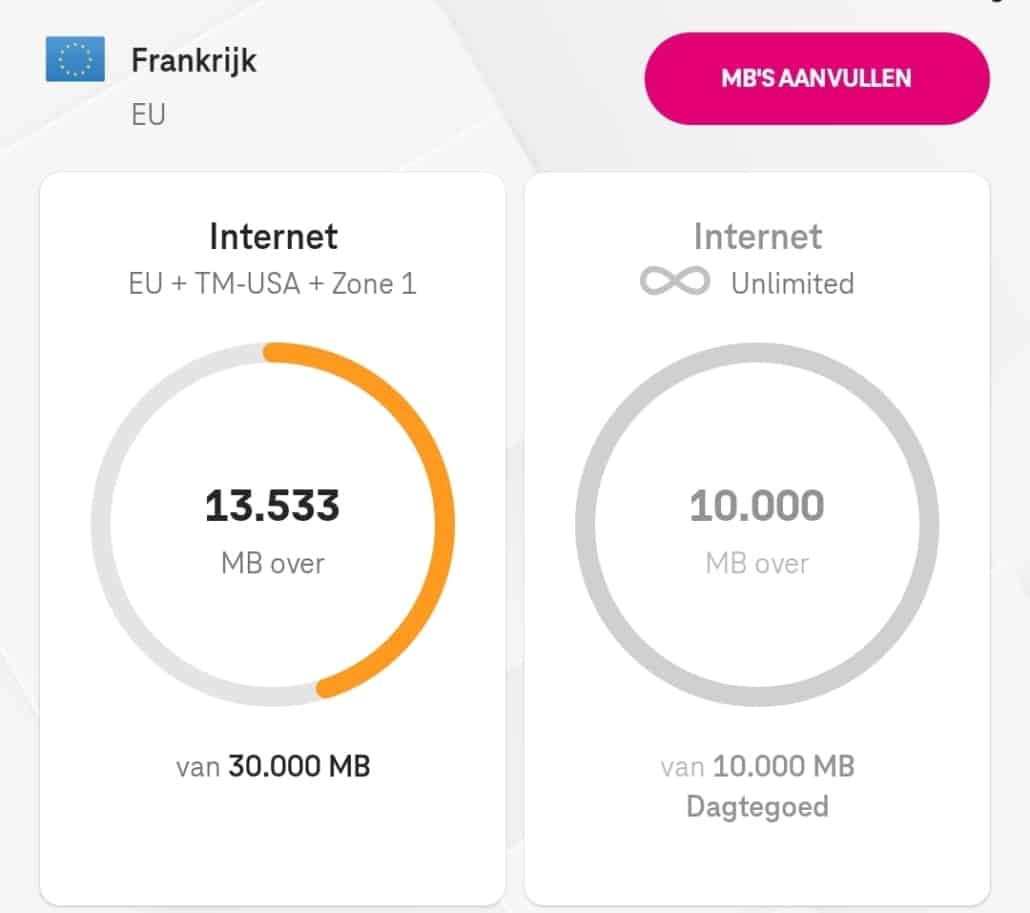The image size is (1030, 913).
Task: Open the EU + TM-USA + Zone 1 subtitle
Action: tap(272, 283)
